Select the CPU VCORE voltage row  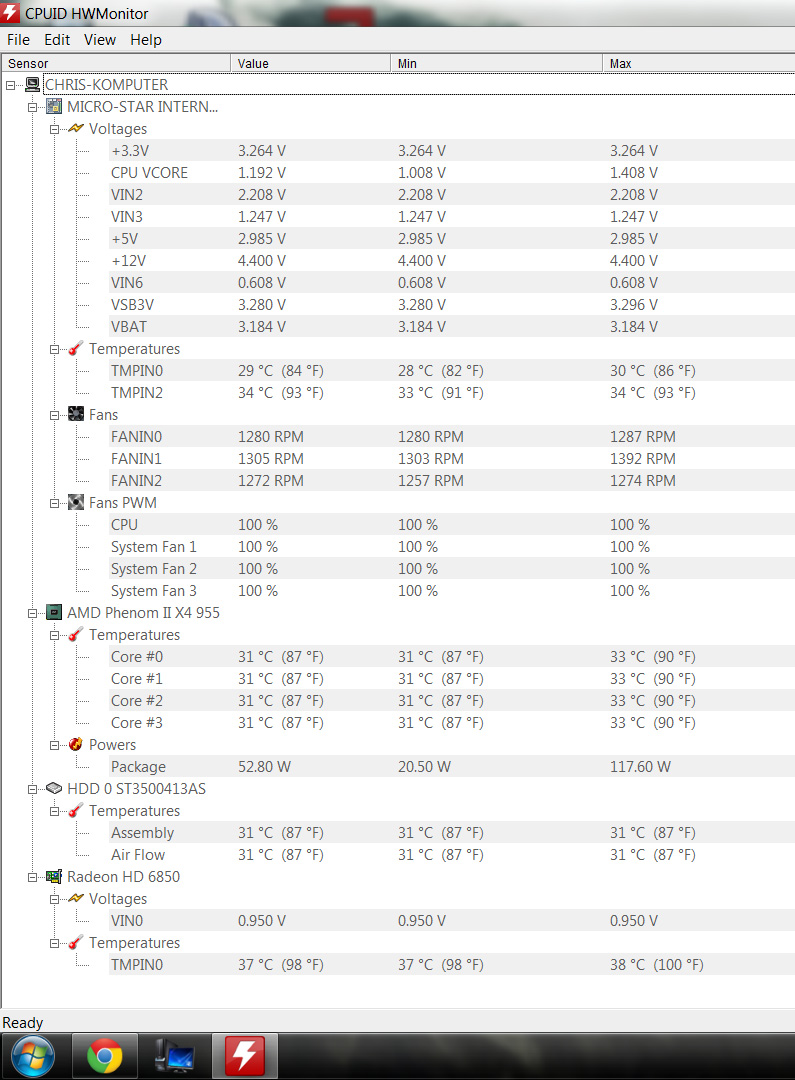tap(149, 173)
